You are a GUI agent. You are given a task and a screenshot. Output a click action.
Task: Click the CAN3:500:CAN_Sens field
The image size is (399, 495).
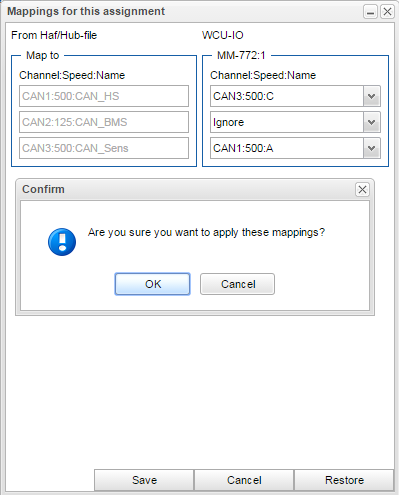[x=104, y=148]
